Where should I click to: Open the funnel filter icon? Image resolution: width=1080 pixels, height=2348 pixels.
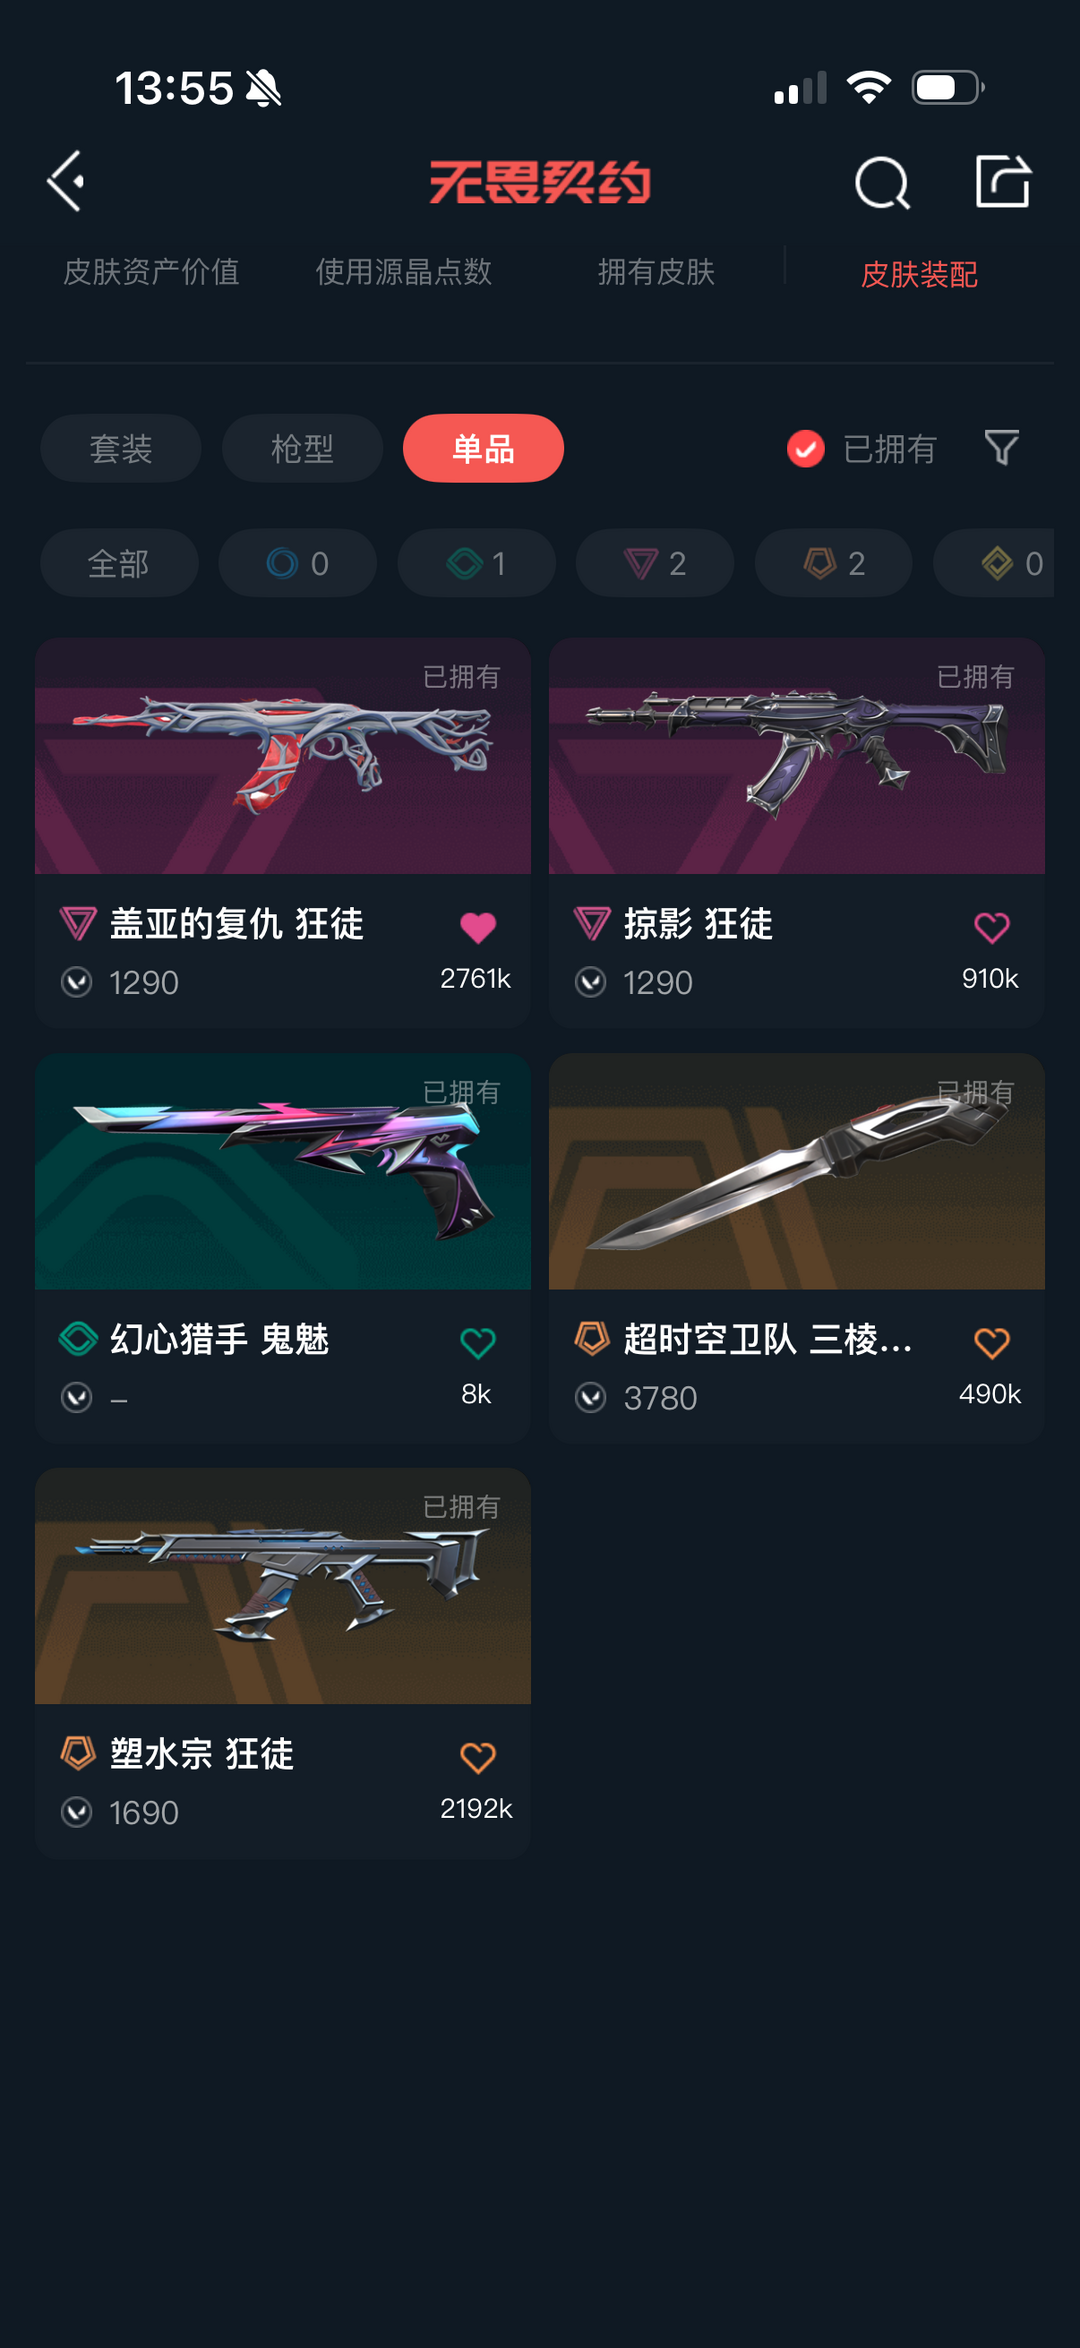[x=1001, y=447]
